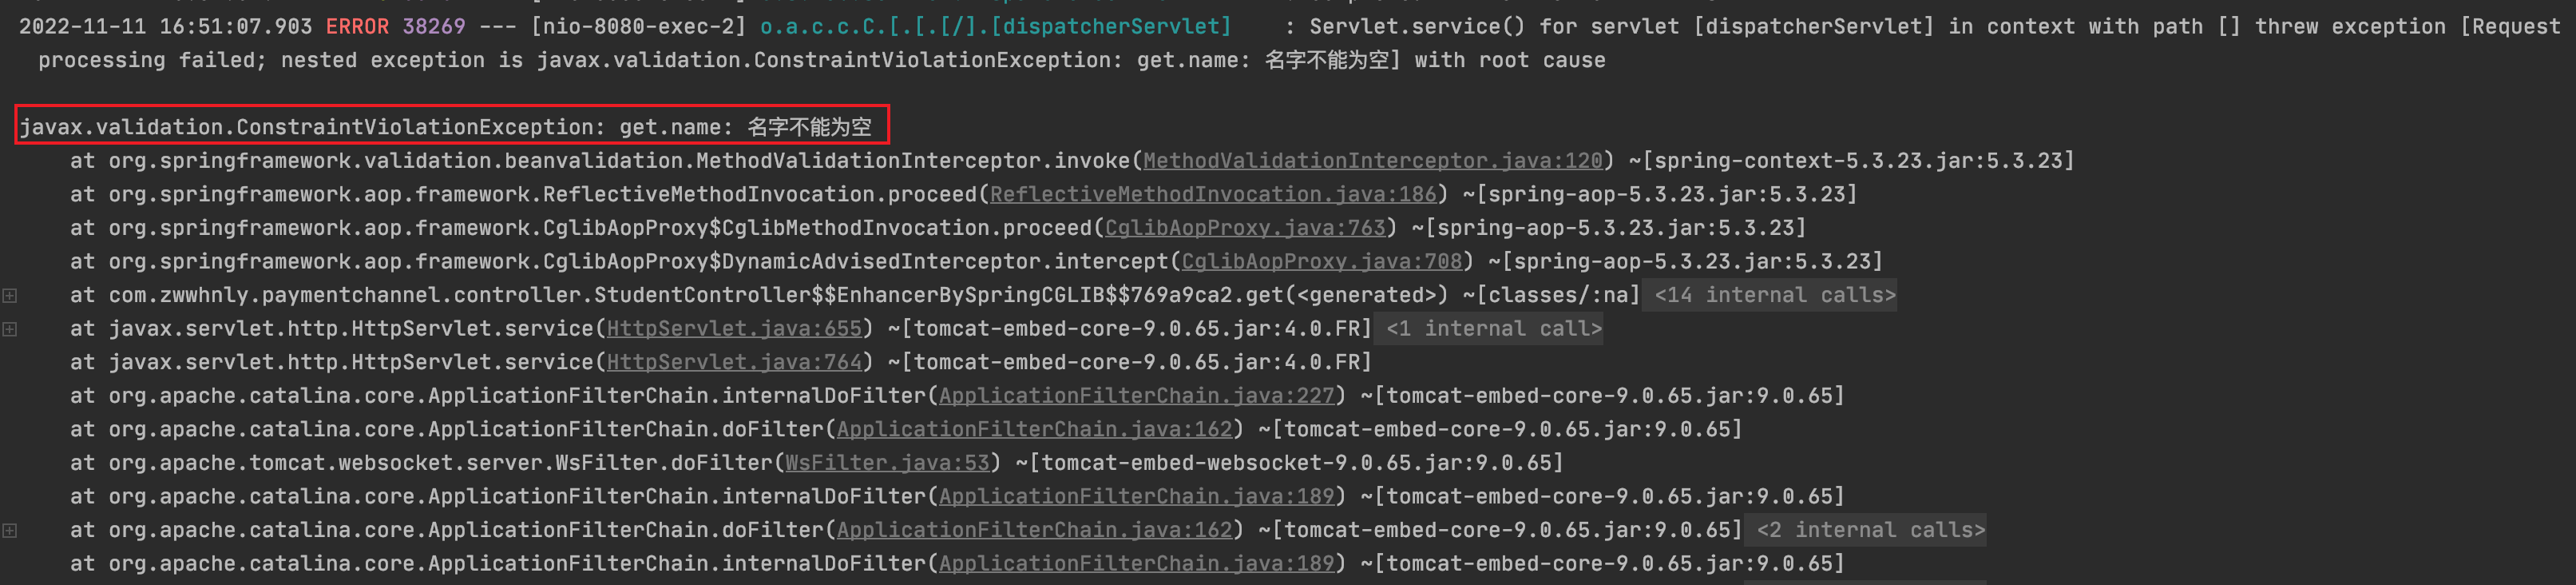2576x585 pixels.
Task: Open first ApplicationFilterChain.java:162 link
Action: [1035, 429]
